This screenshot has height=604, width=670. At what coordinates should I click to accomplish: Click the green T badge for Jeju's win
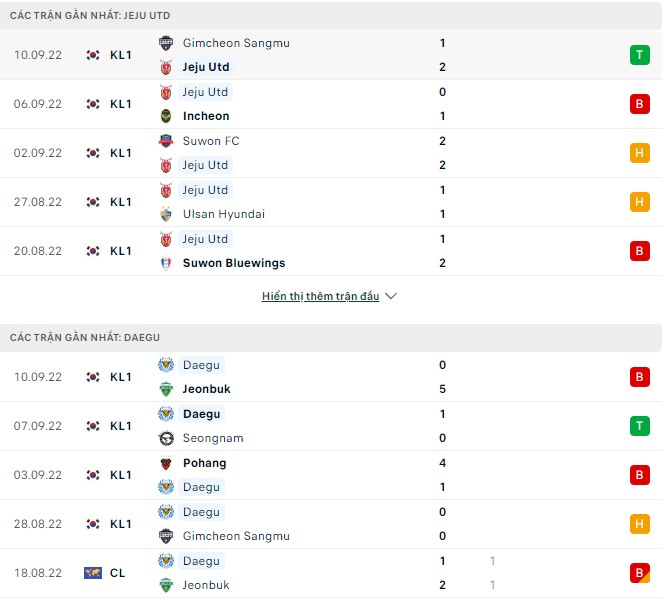[640, 55]
